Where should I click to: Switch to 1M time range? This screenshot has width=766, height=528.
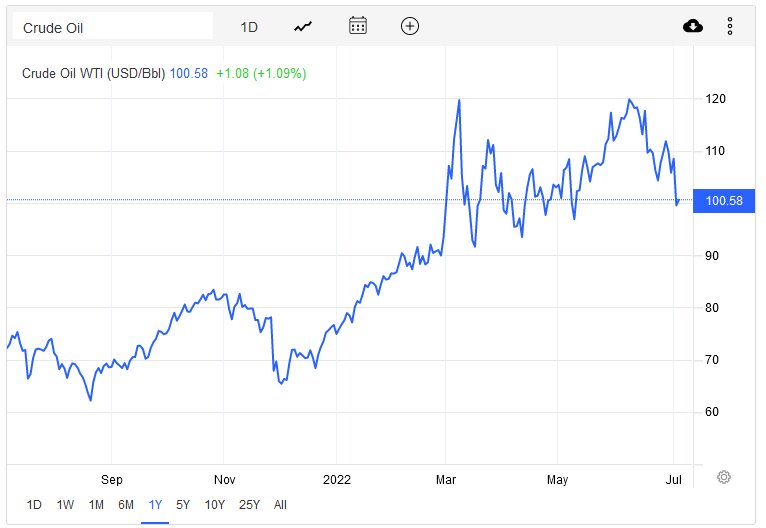pyautogui.click(x=96, y=504)
